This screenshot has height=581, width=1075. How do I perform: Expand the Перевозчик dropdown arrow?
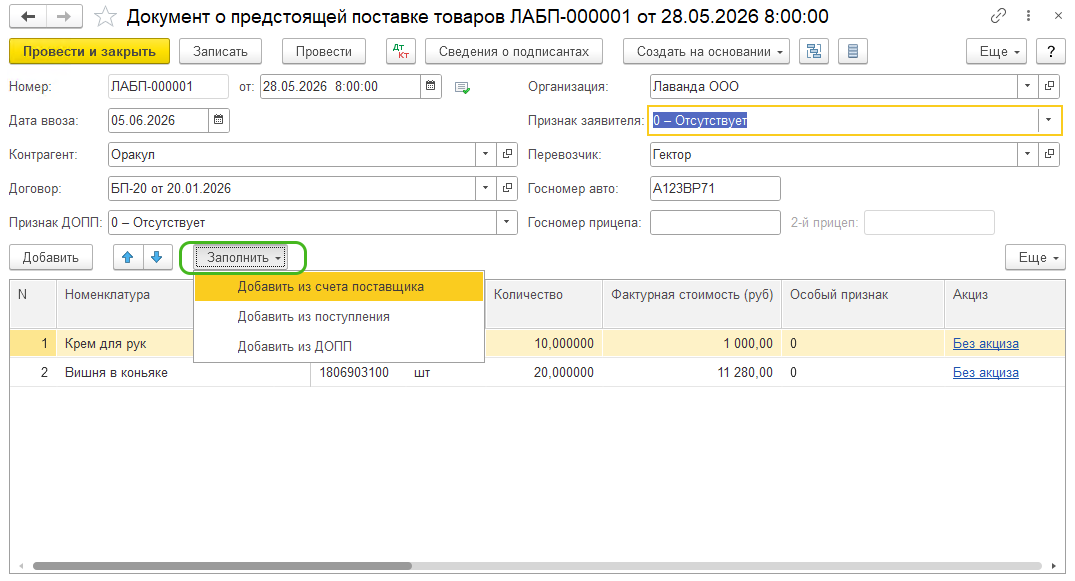pyautogui.click(x=1027, y=154)
